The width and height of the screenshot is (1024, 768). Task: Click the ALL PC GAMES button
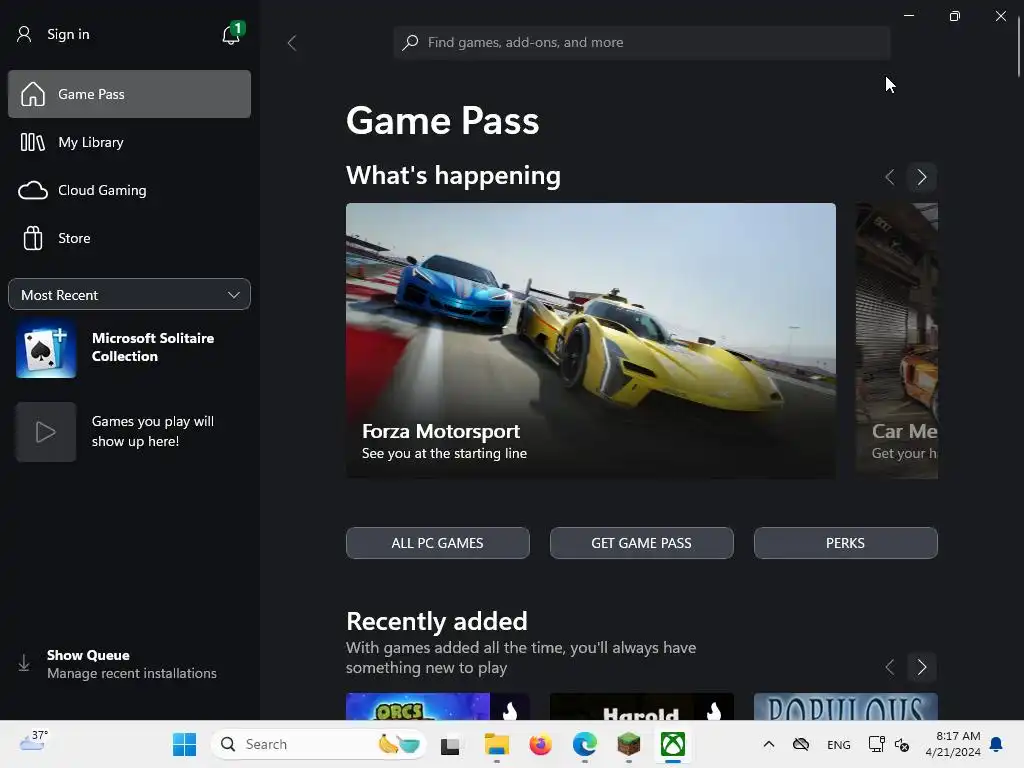tap(438, 543)
